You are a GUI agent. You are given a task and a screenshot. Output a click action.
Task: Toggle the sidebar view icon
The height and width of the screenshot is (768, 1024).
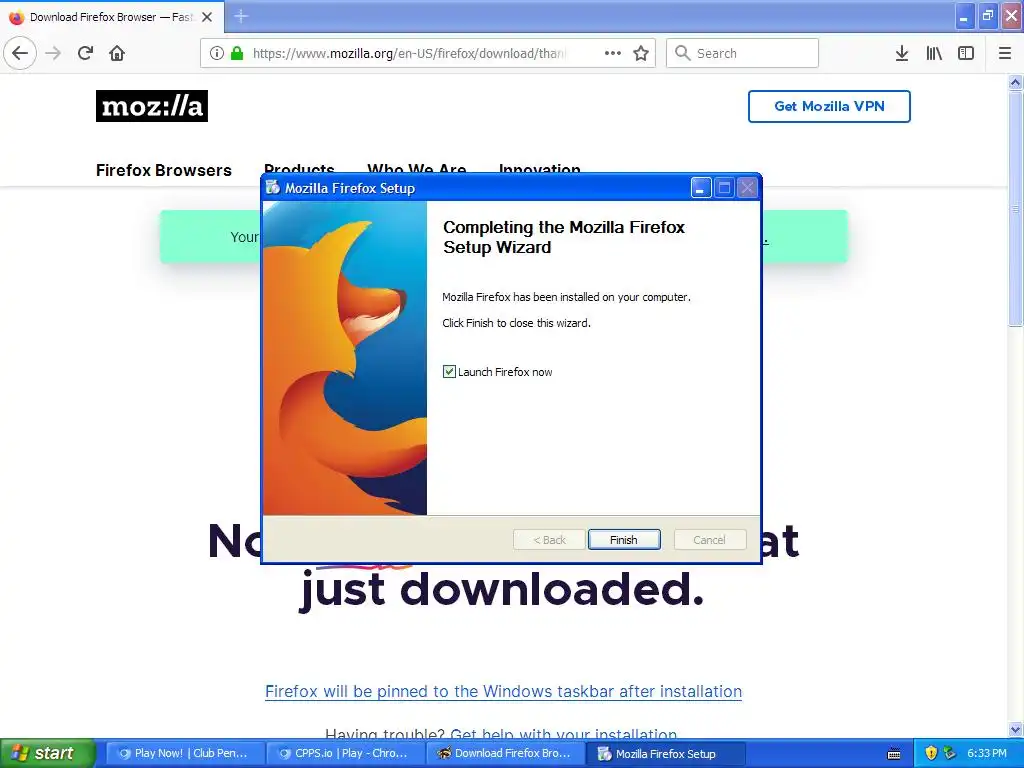click(x=966, y=53)
